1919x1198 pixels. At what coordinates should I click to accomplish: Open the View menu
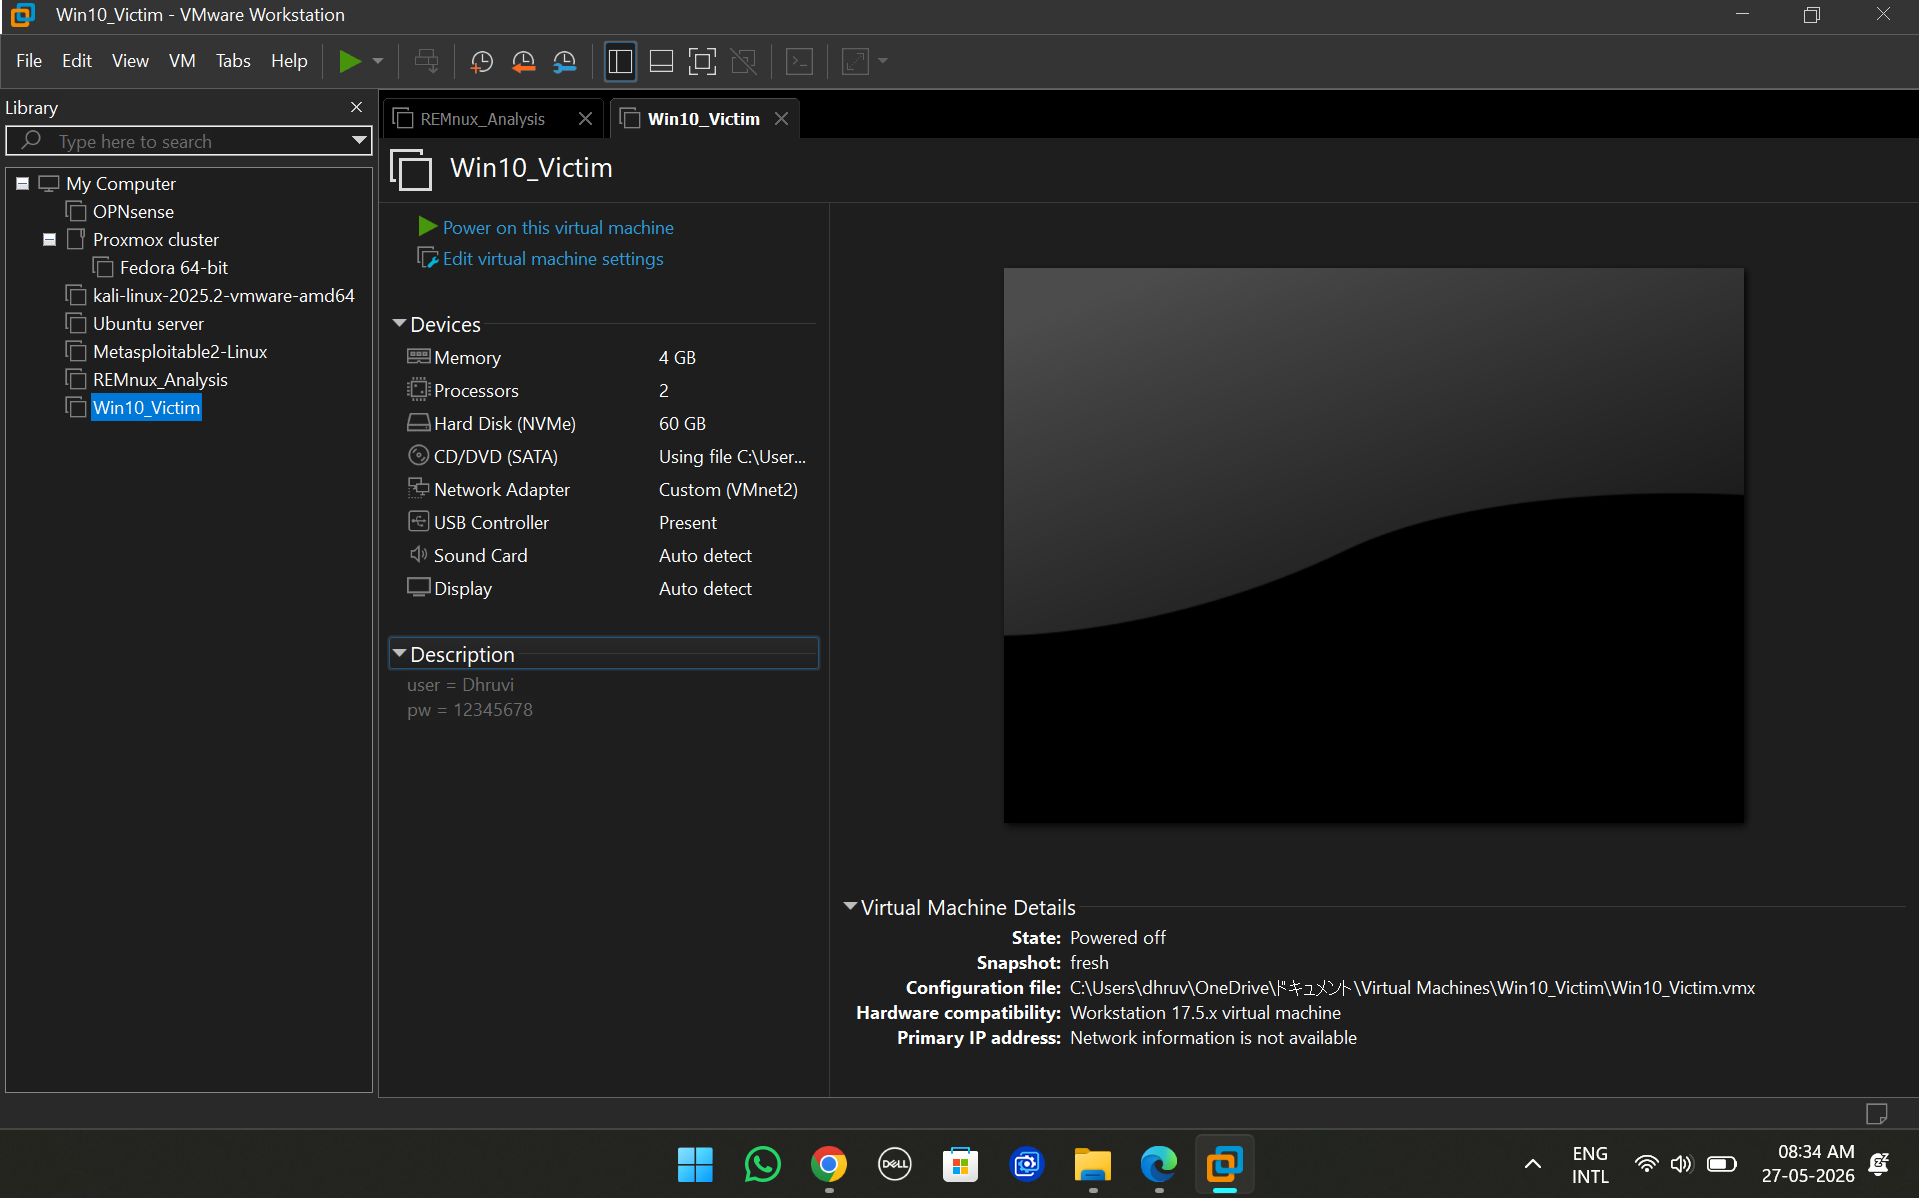130,61
